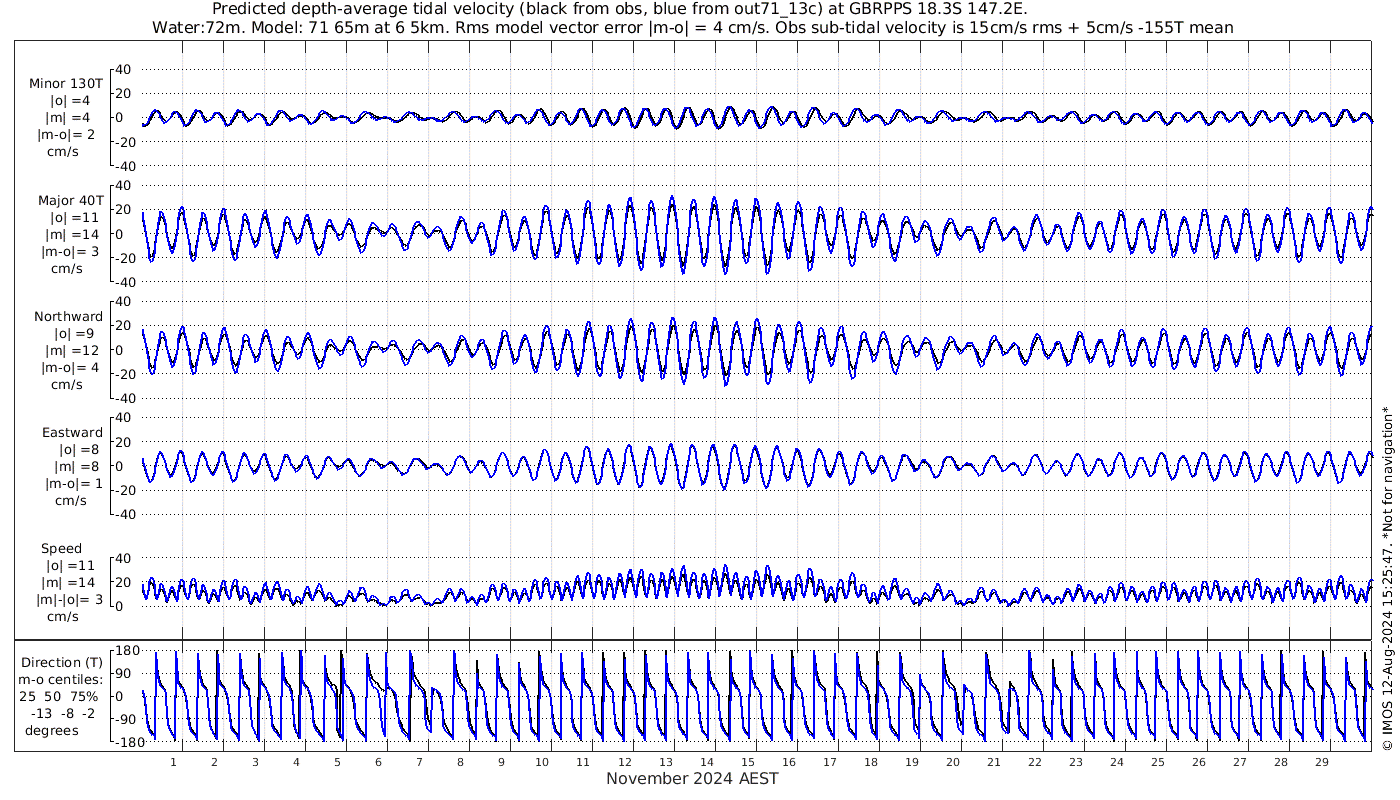1400x800 pixels.
Task: Click the 'Eastward' panel label
Action: (72, 432)
